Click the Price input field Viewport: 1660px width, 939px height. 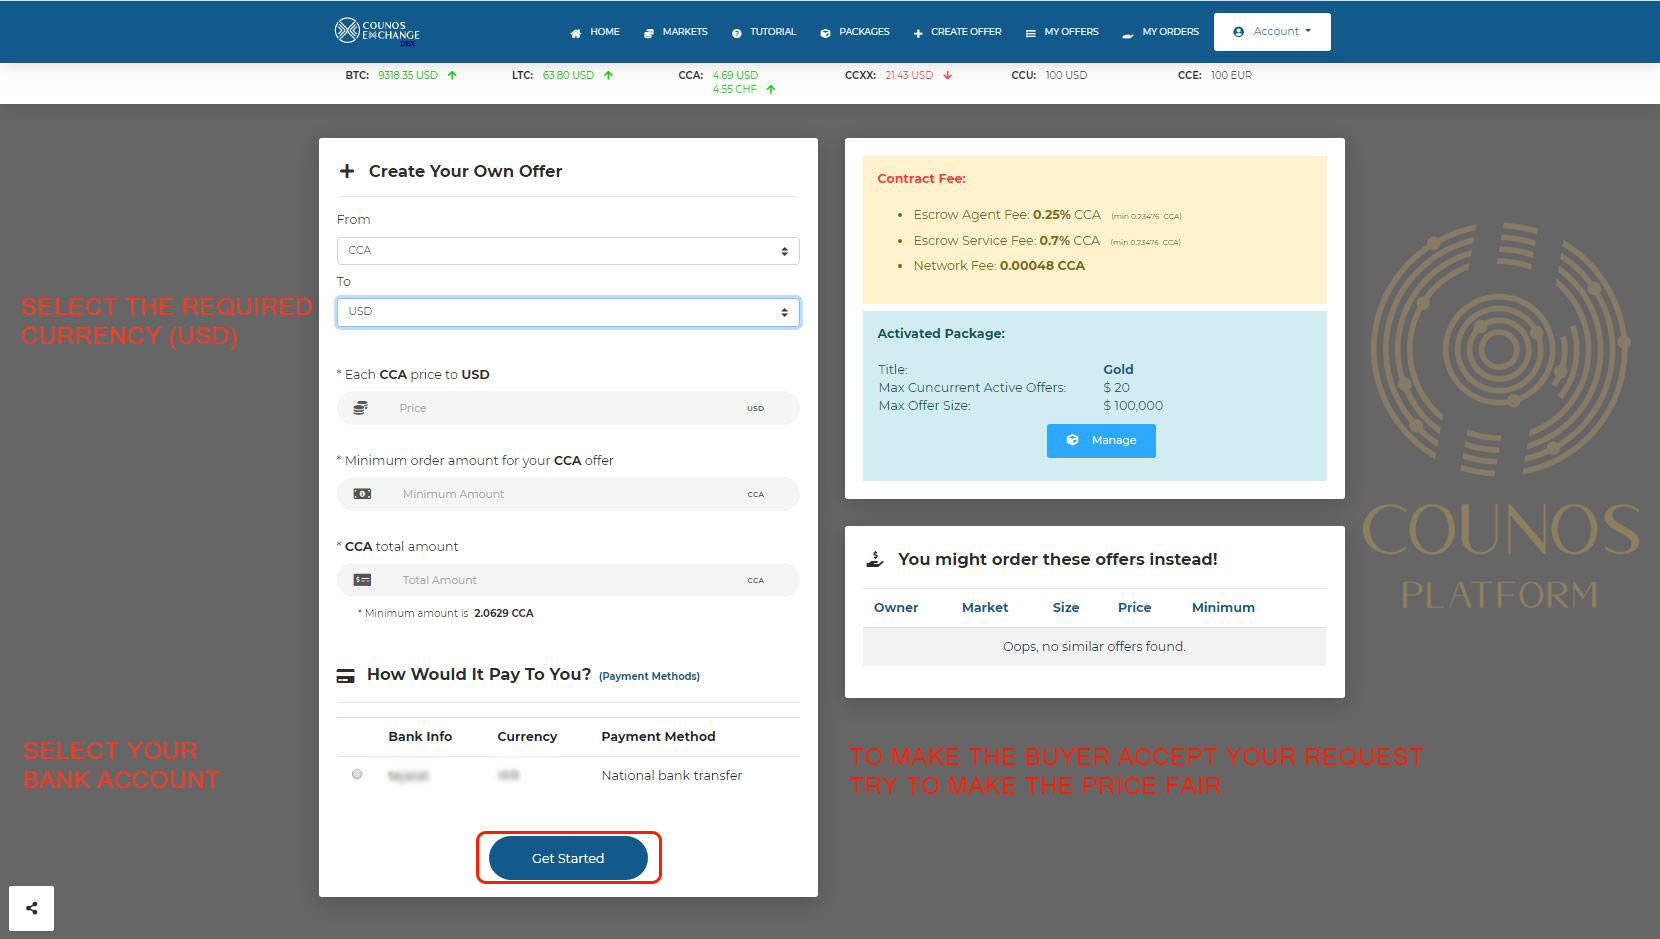click(x=568, y=408)
